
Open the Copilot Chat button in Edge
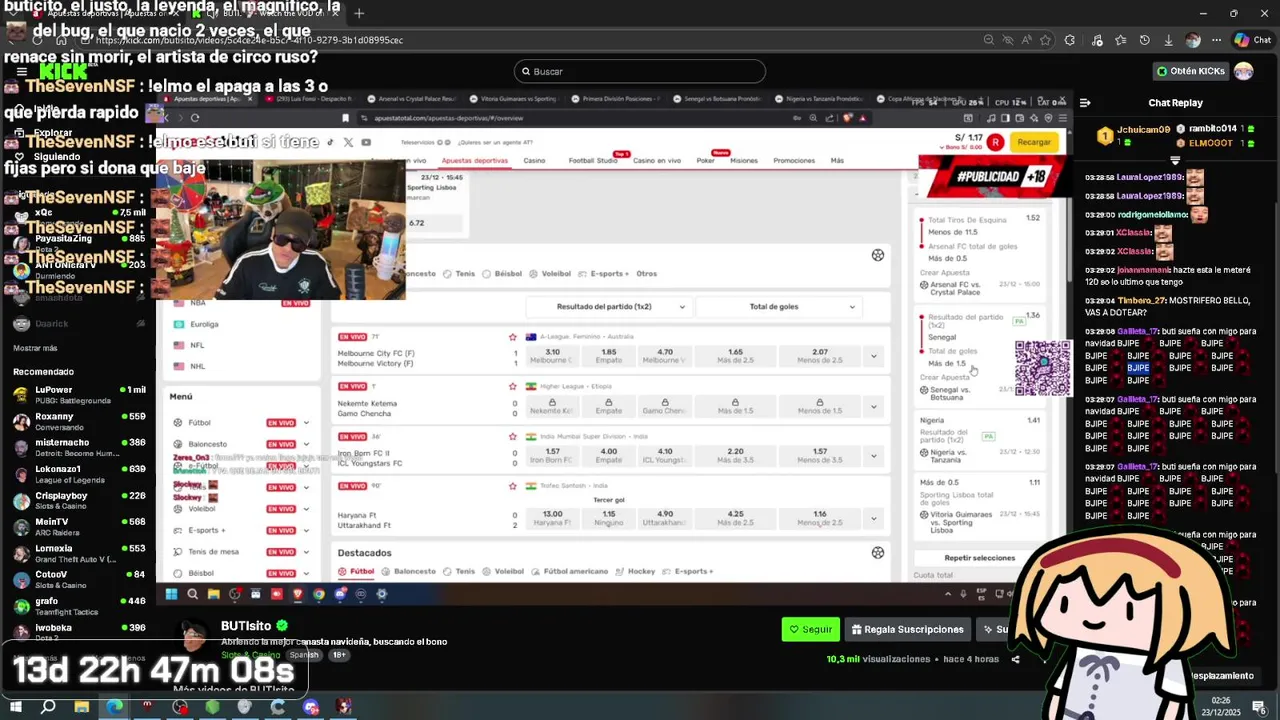pos(1252,40)
